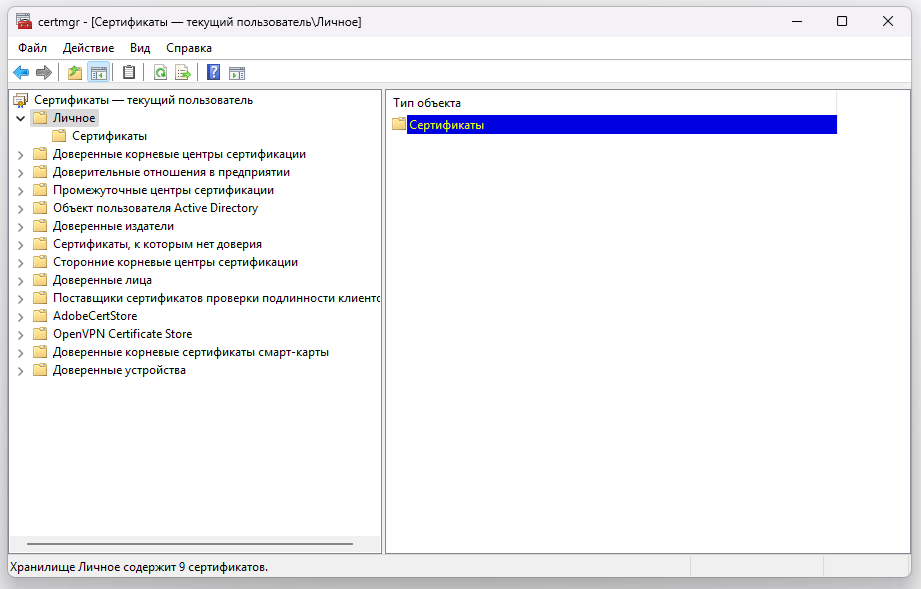Select Сертификаты subfolder under Личное
Image resolution: width=921 pixels, height=589 pixels.
pyautogui.click(x=109, y=136)
